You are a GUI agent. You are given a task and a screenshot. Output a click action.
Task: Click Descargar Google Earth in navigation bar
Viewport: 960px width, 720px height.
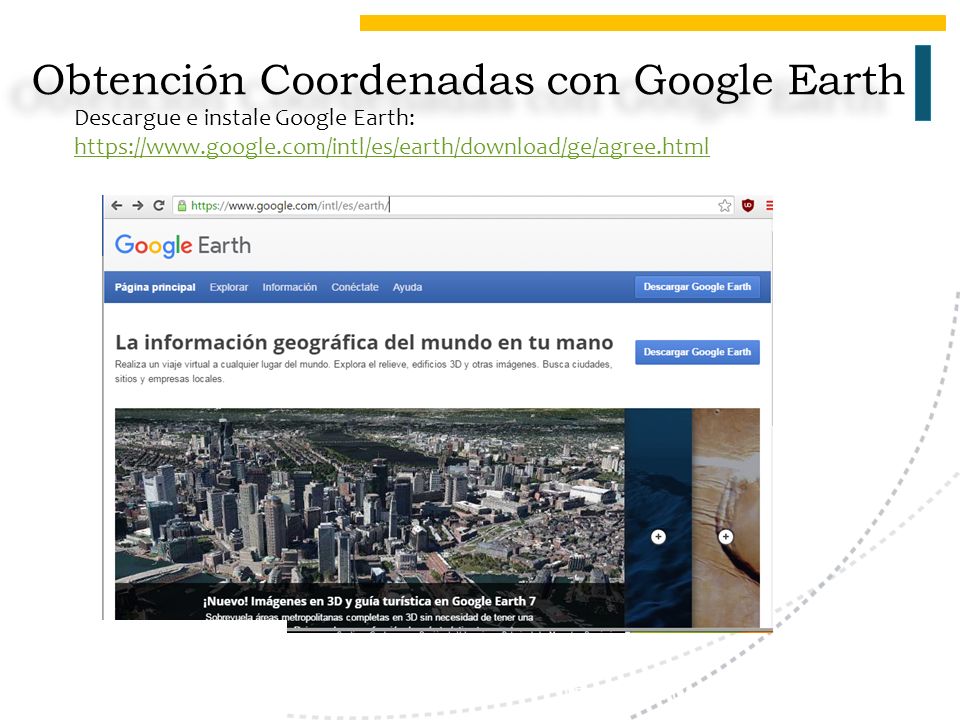697,287
